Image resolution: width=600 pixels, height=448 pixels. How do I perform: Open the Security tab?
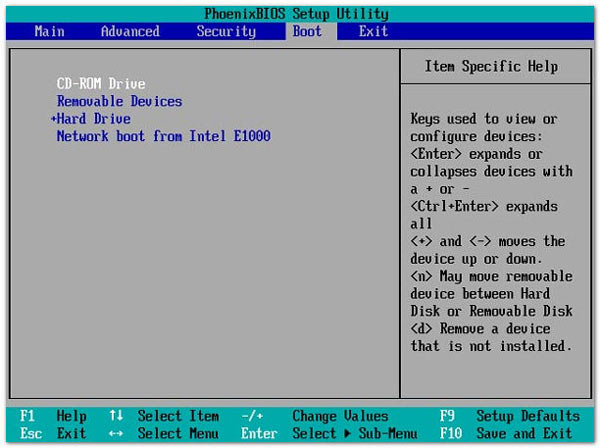tap(226, 31)
